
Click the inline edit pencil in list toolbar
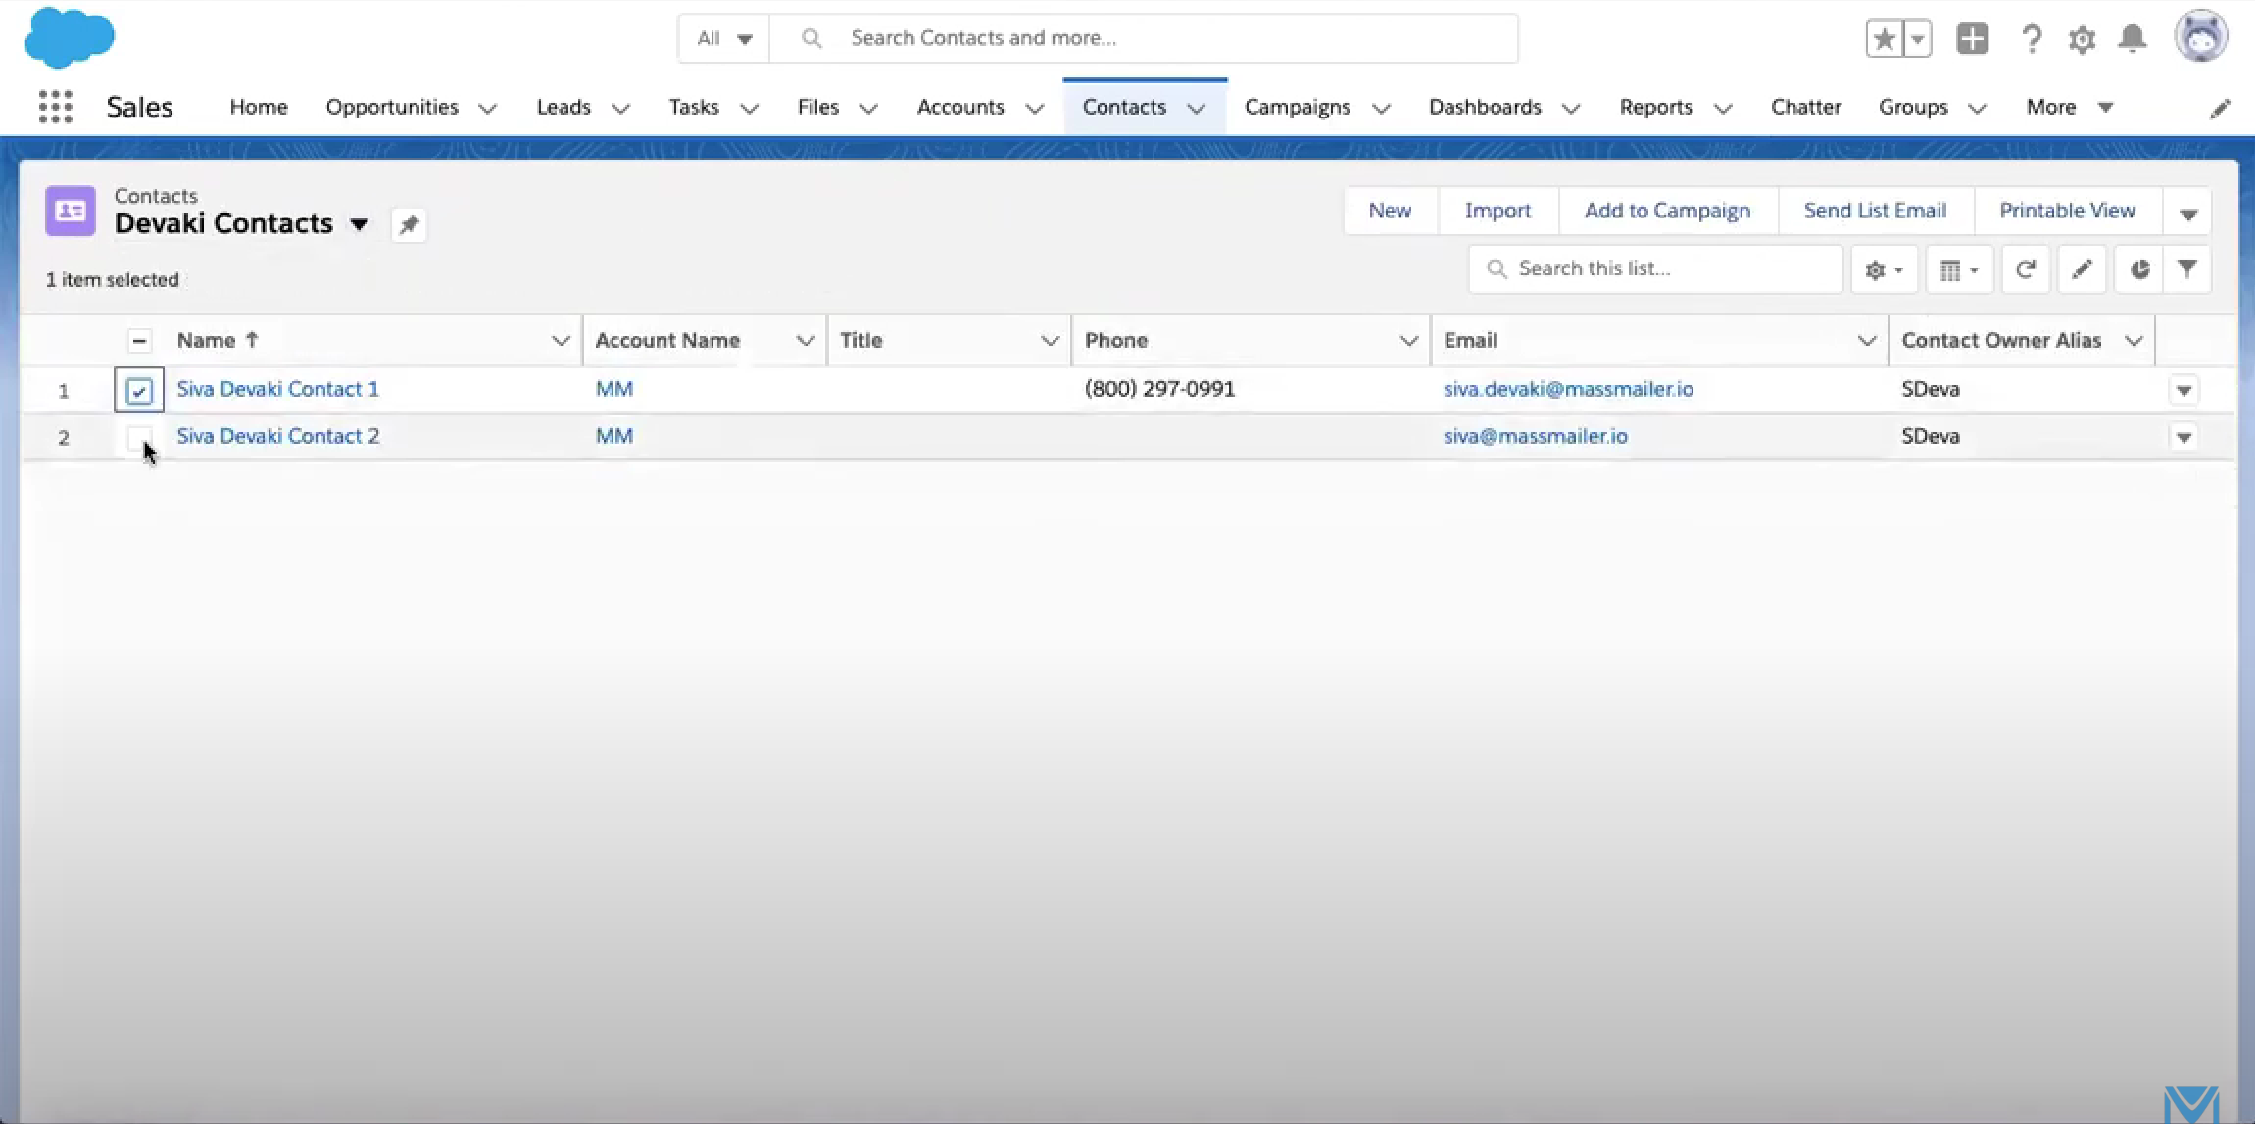(2081, 269)
